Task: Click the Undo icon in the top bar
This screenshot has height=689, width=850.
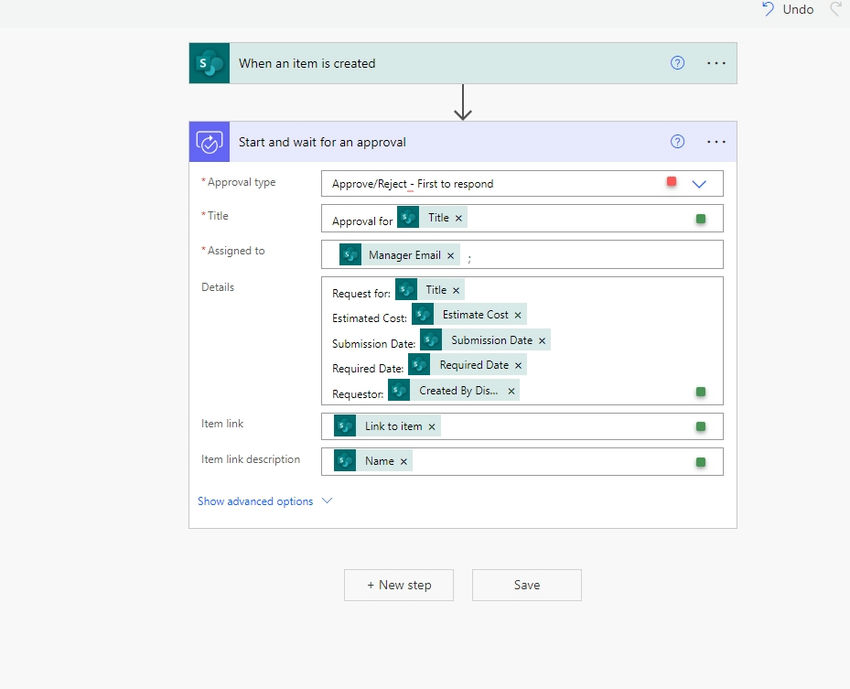Action: (768, 9)
